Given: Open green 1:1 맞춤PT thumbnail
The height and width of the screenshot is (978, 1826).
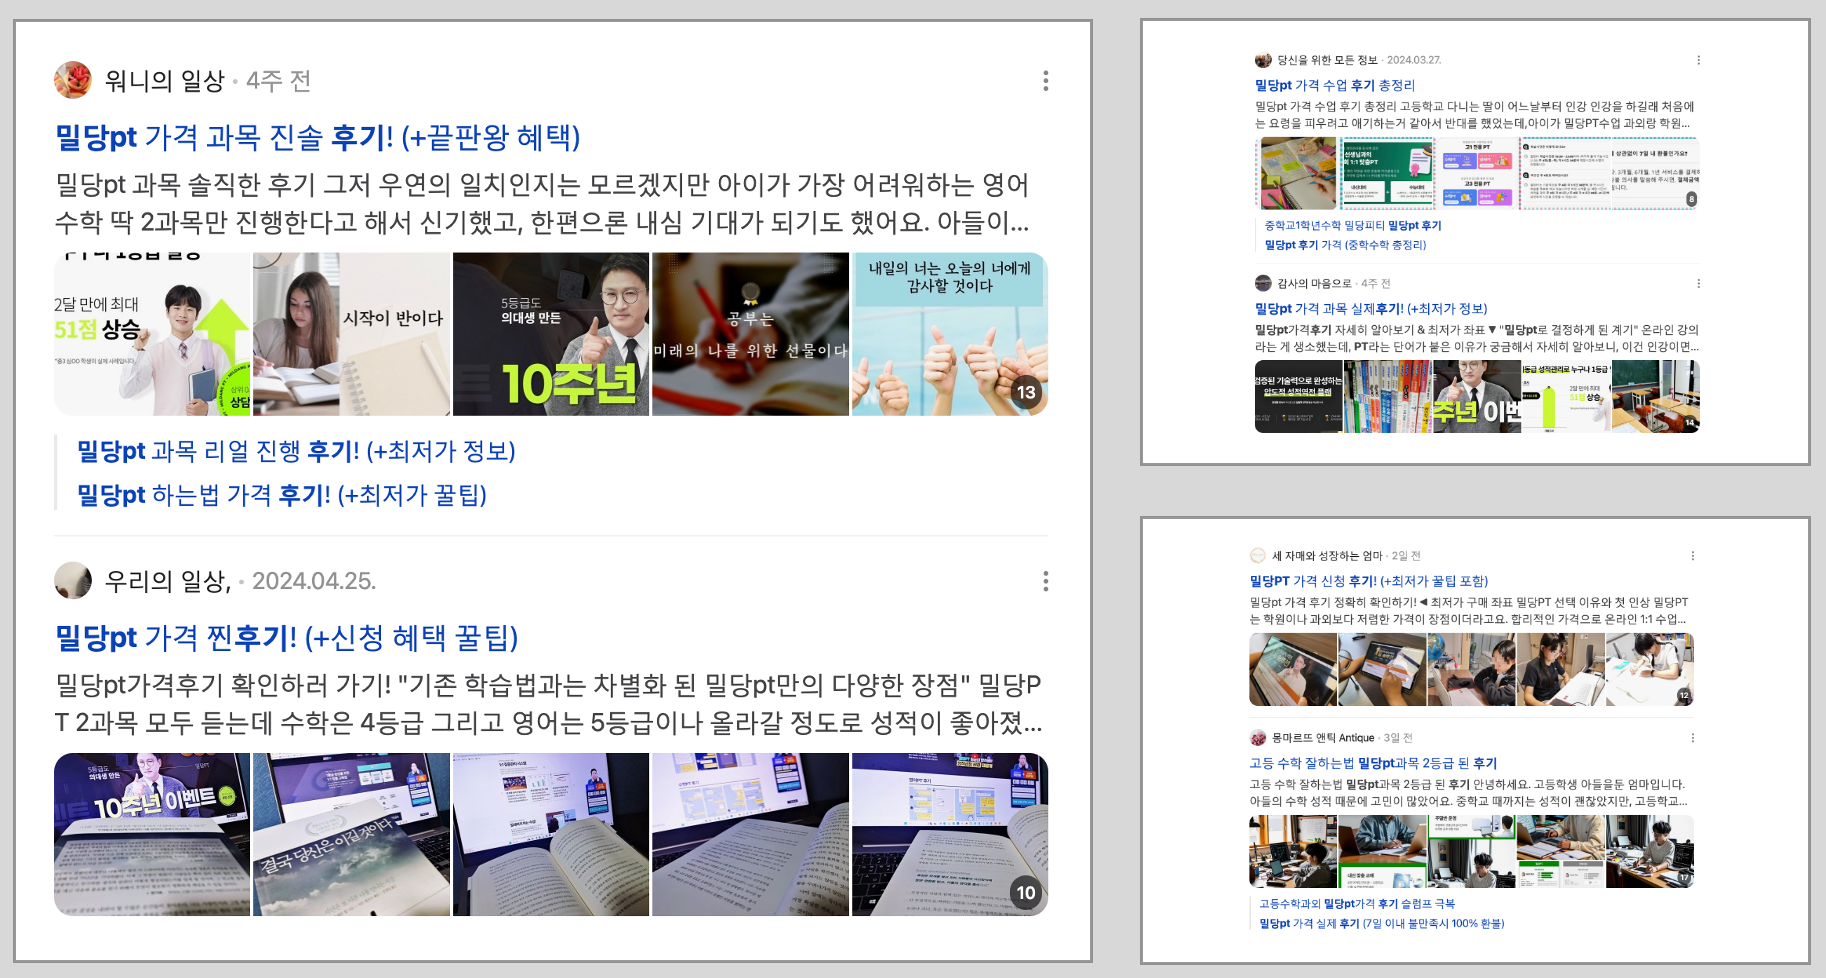Looking at the screenshot, I should [1388, 173].
